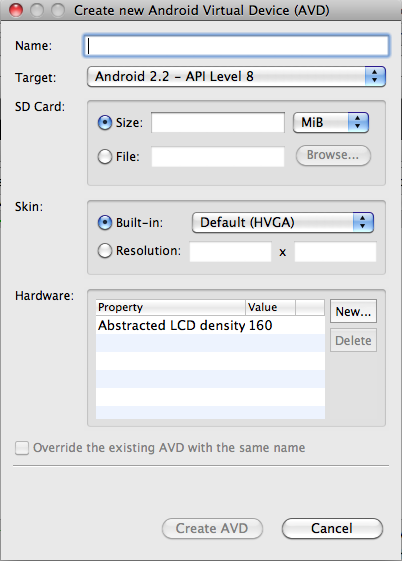Click the resolution height field
Screen dimensions: 402x561
point(335,252)
